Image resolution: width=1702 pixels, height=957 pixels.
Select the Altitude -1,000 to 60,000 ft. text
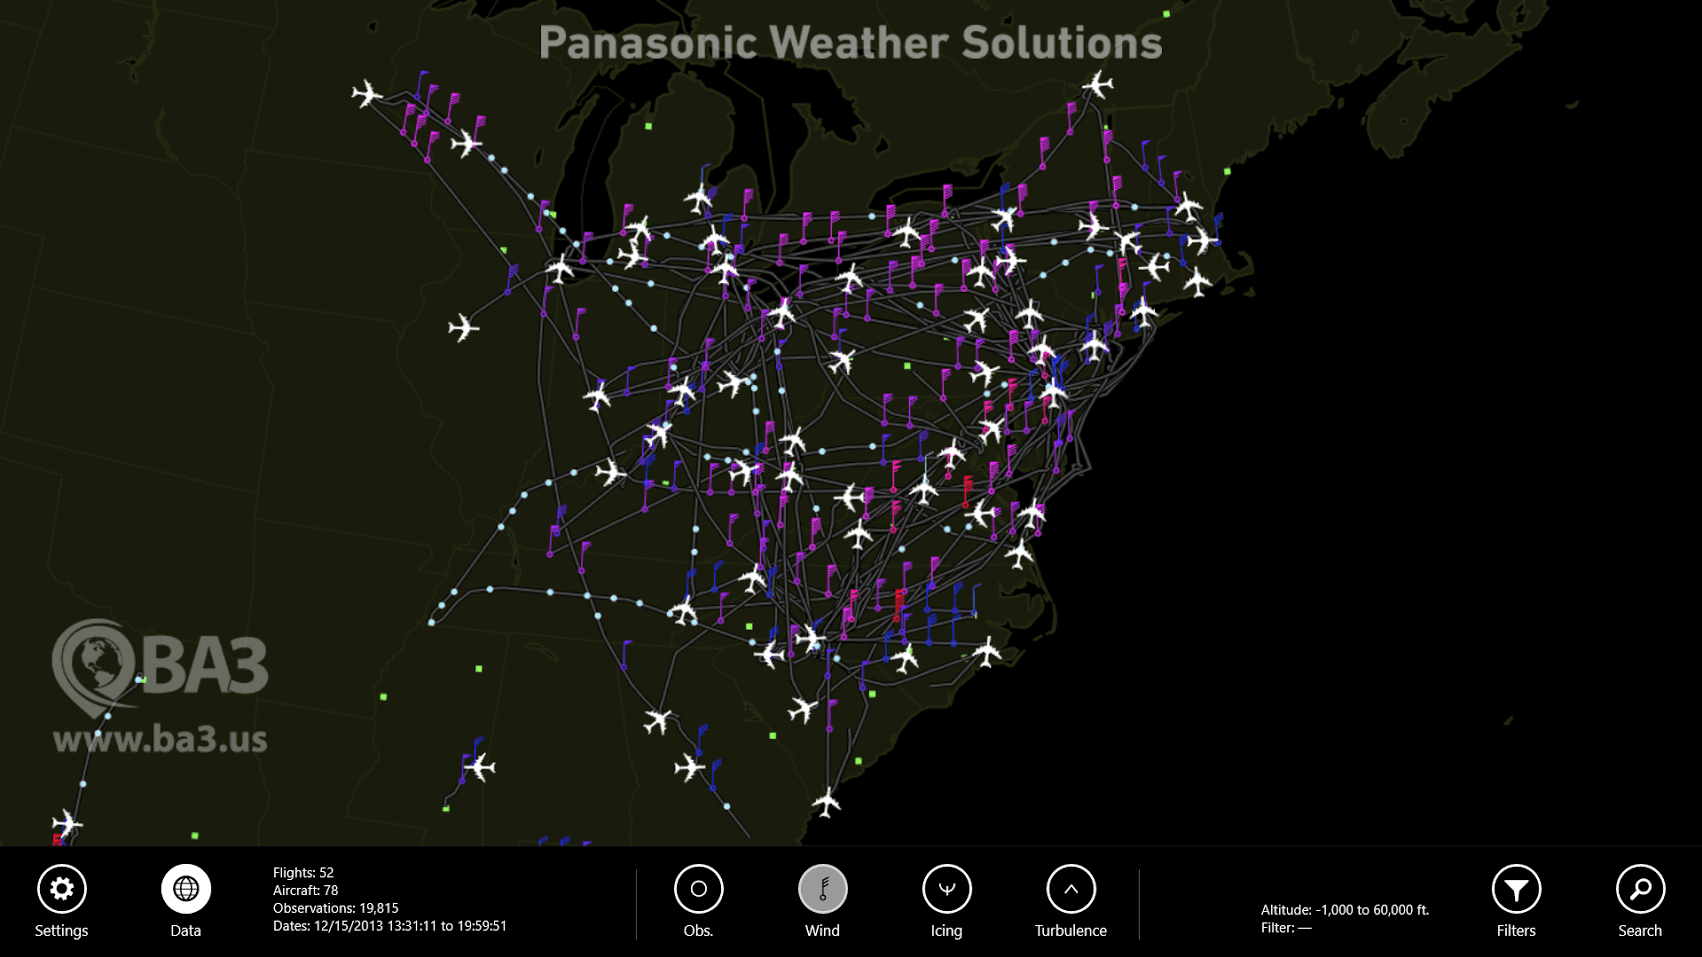pos(1344,910)
